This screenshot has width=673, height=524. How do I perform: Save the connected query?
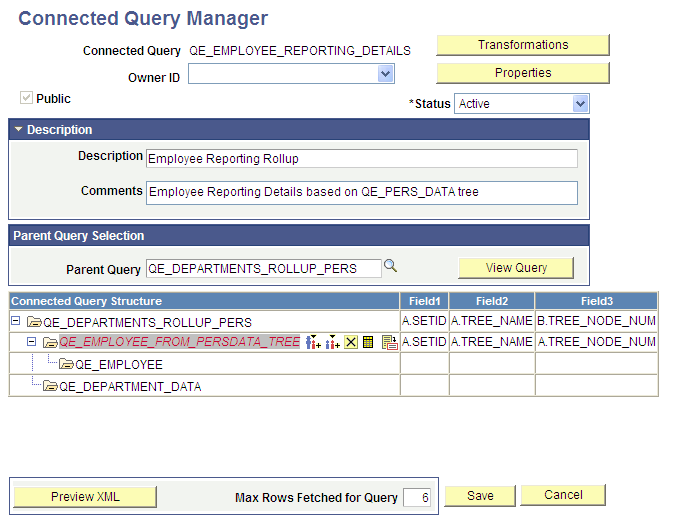(x=480, y=496)
